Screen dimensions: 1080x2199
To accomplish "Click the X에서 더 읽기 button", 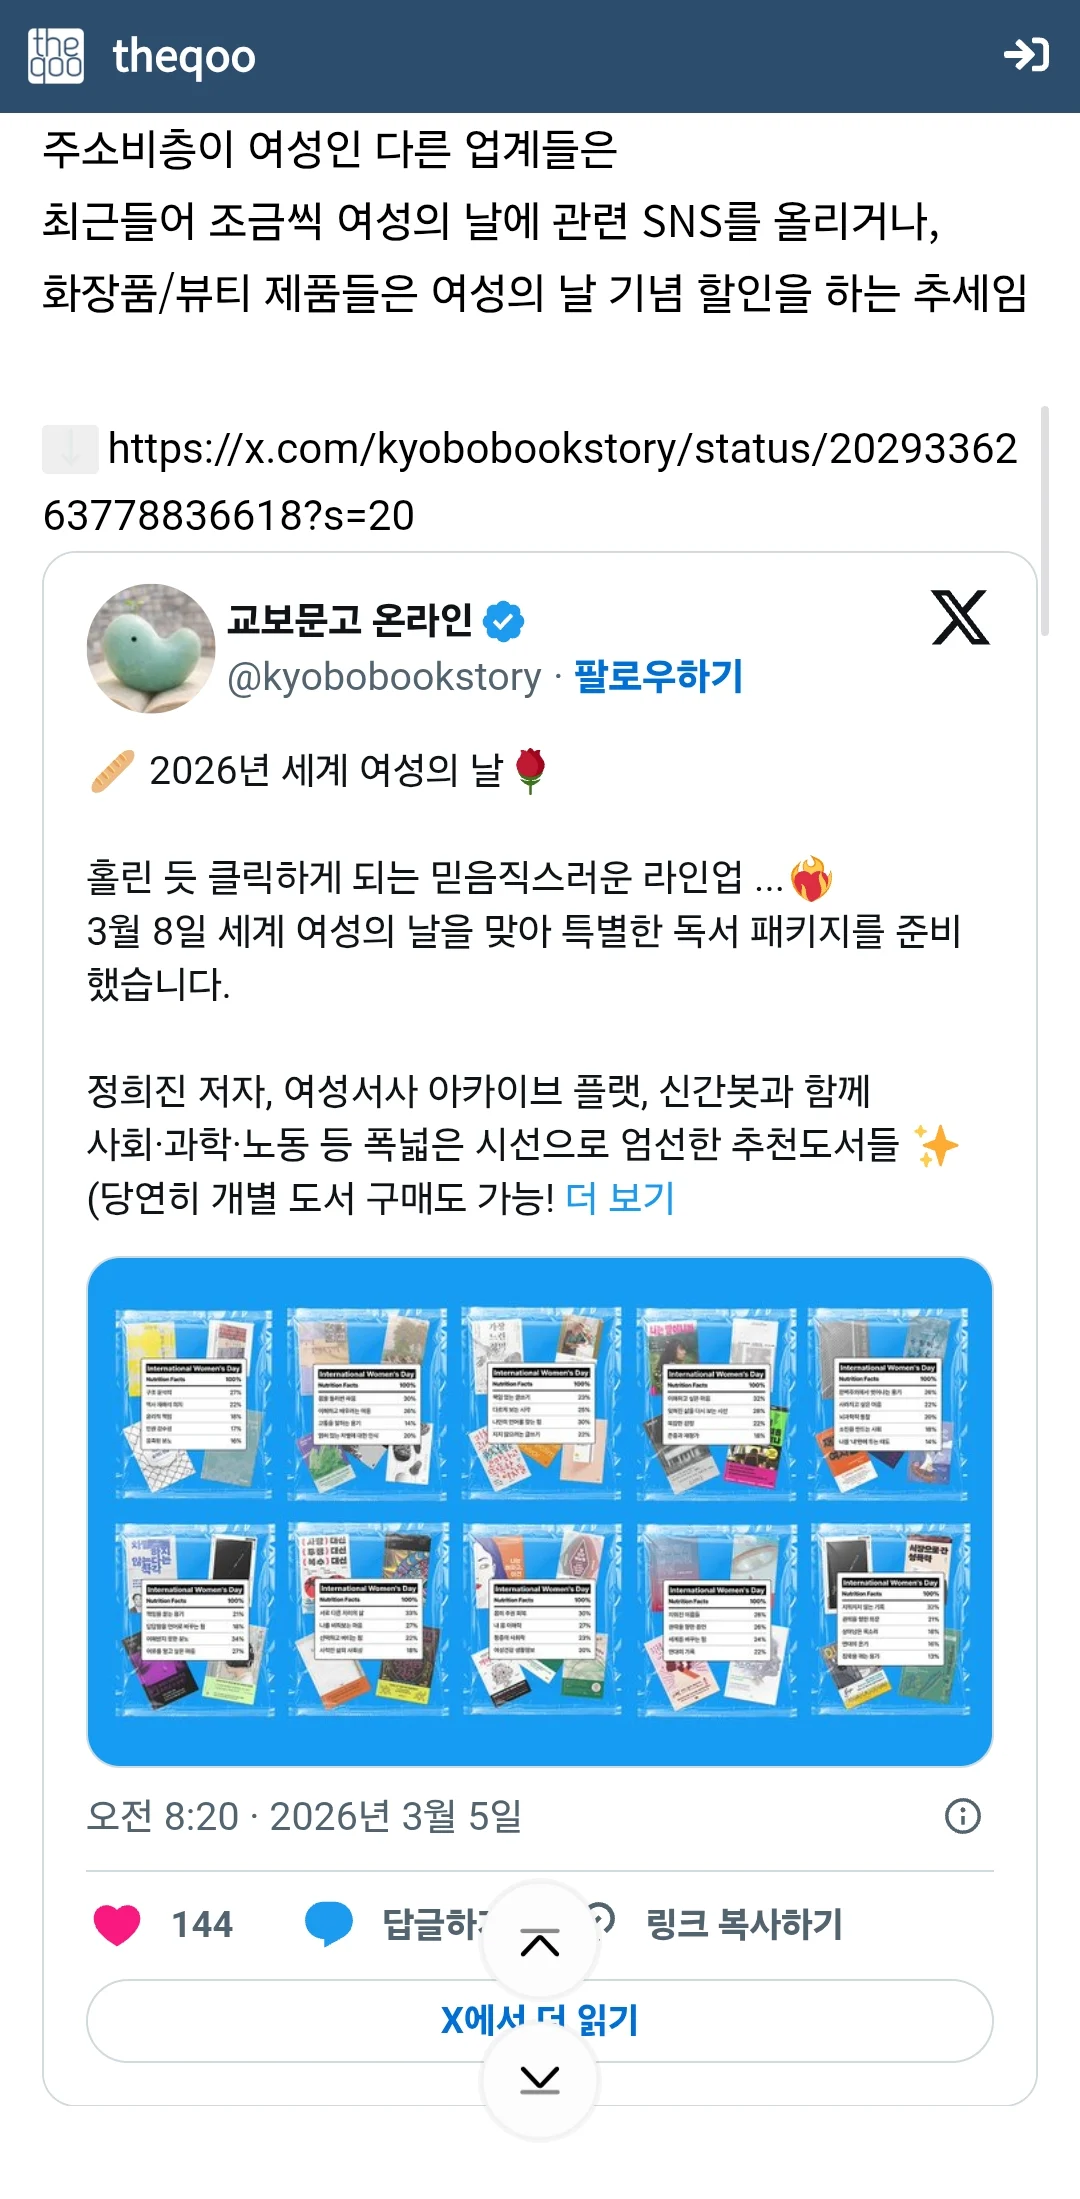I will pos(540,2020).
